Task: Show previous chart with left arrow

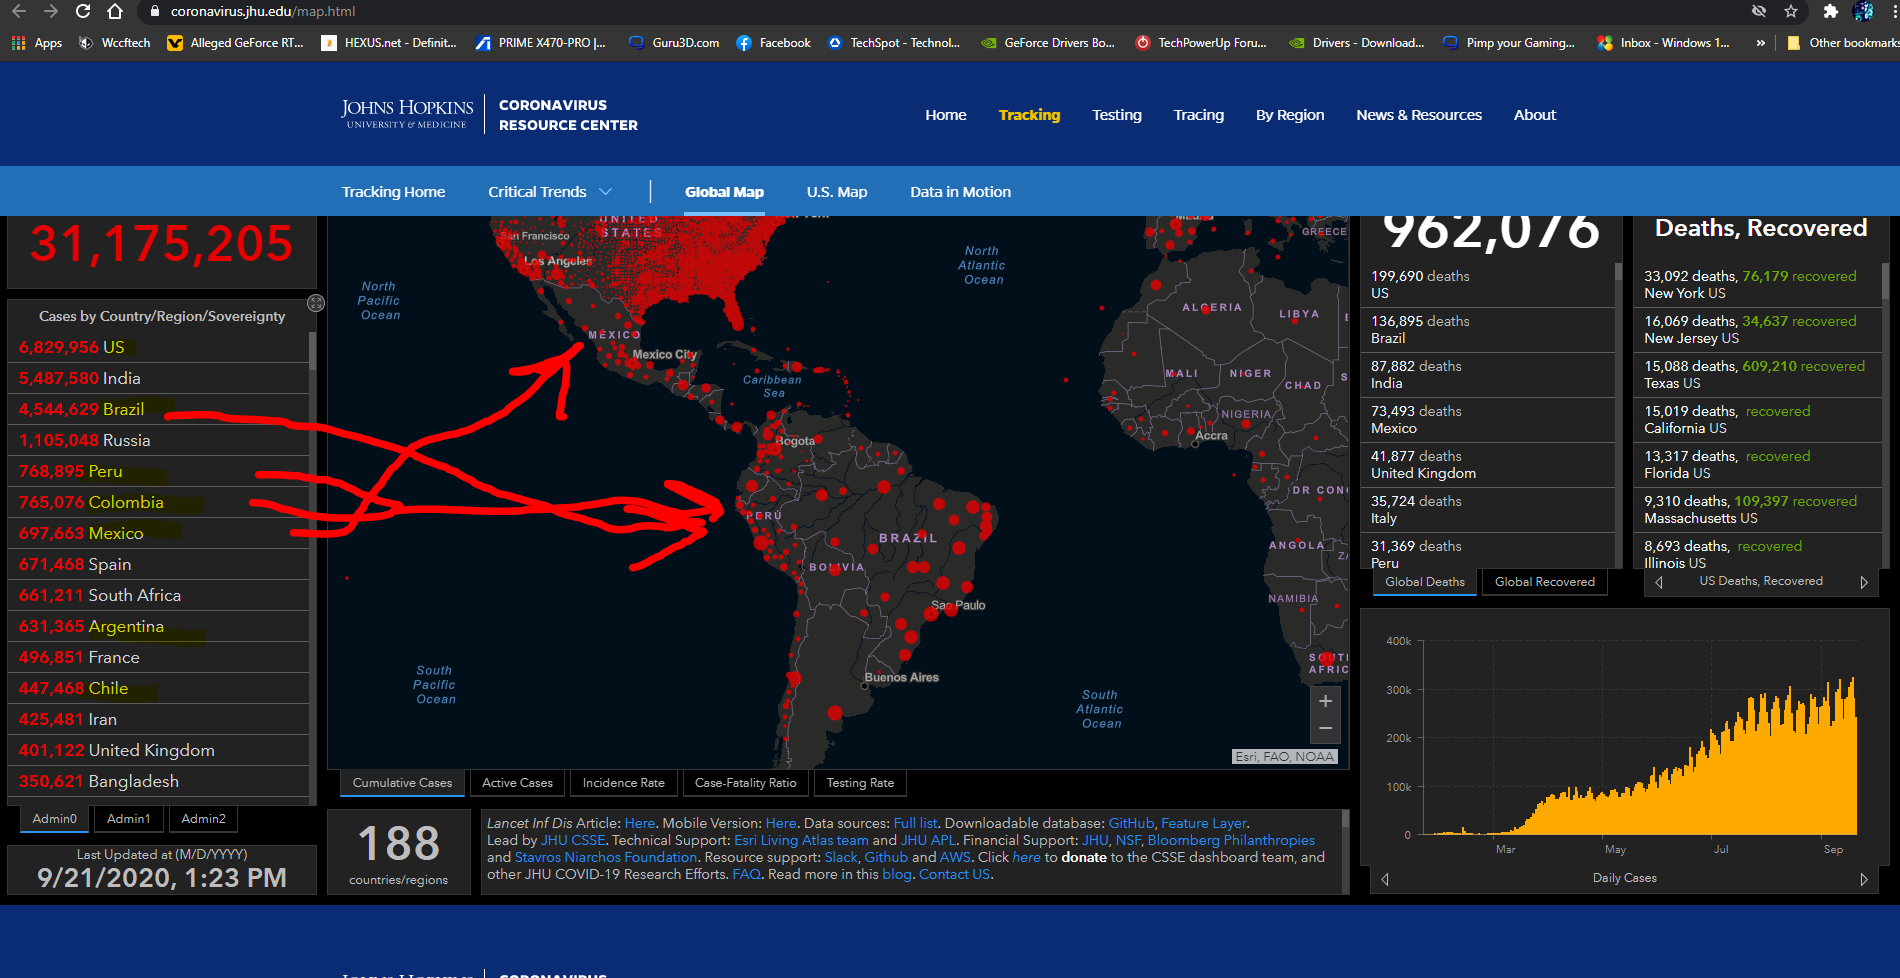Action: point(1385,879)
